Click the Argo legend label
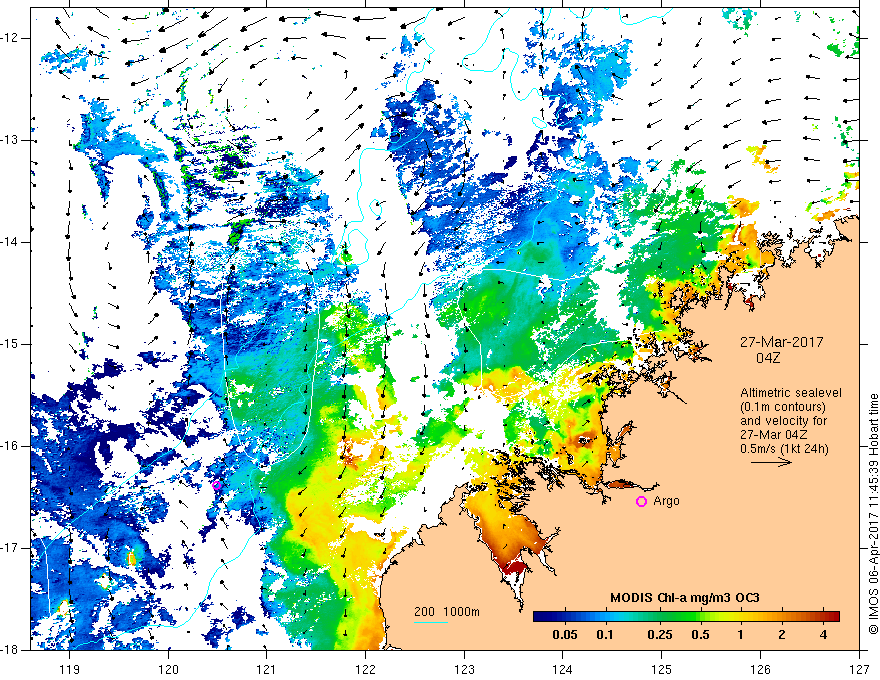The height and width of the screenshot is (680, 880). (x=666, y=501)
